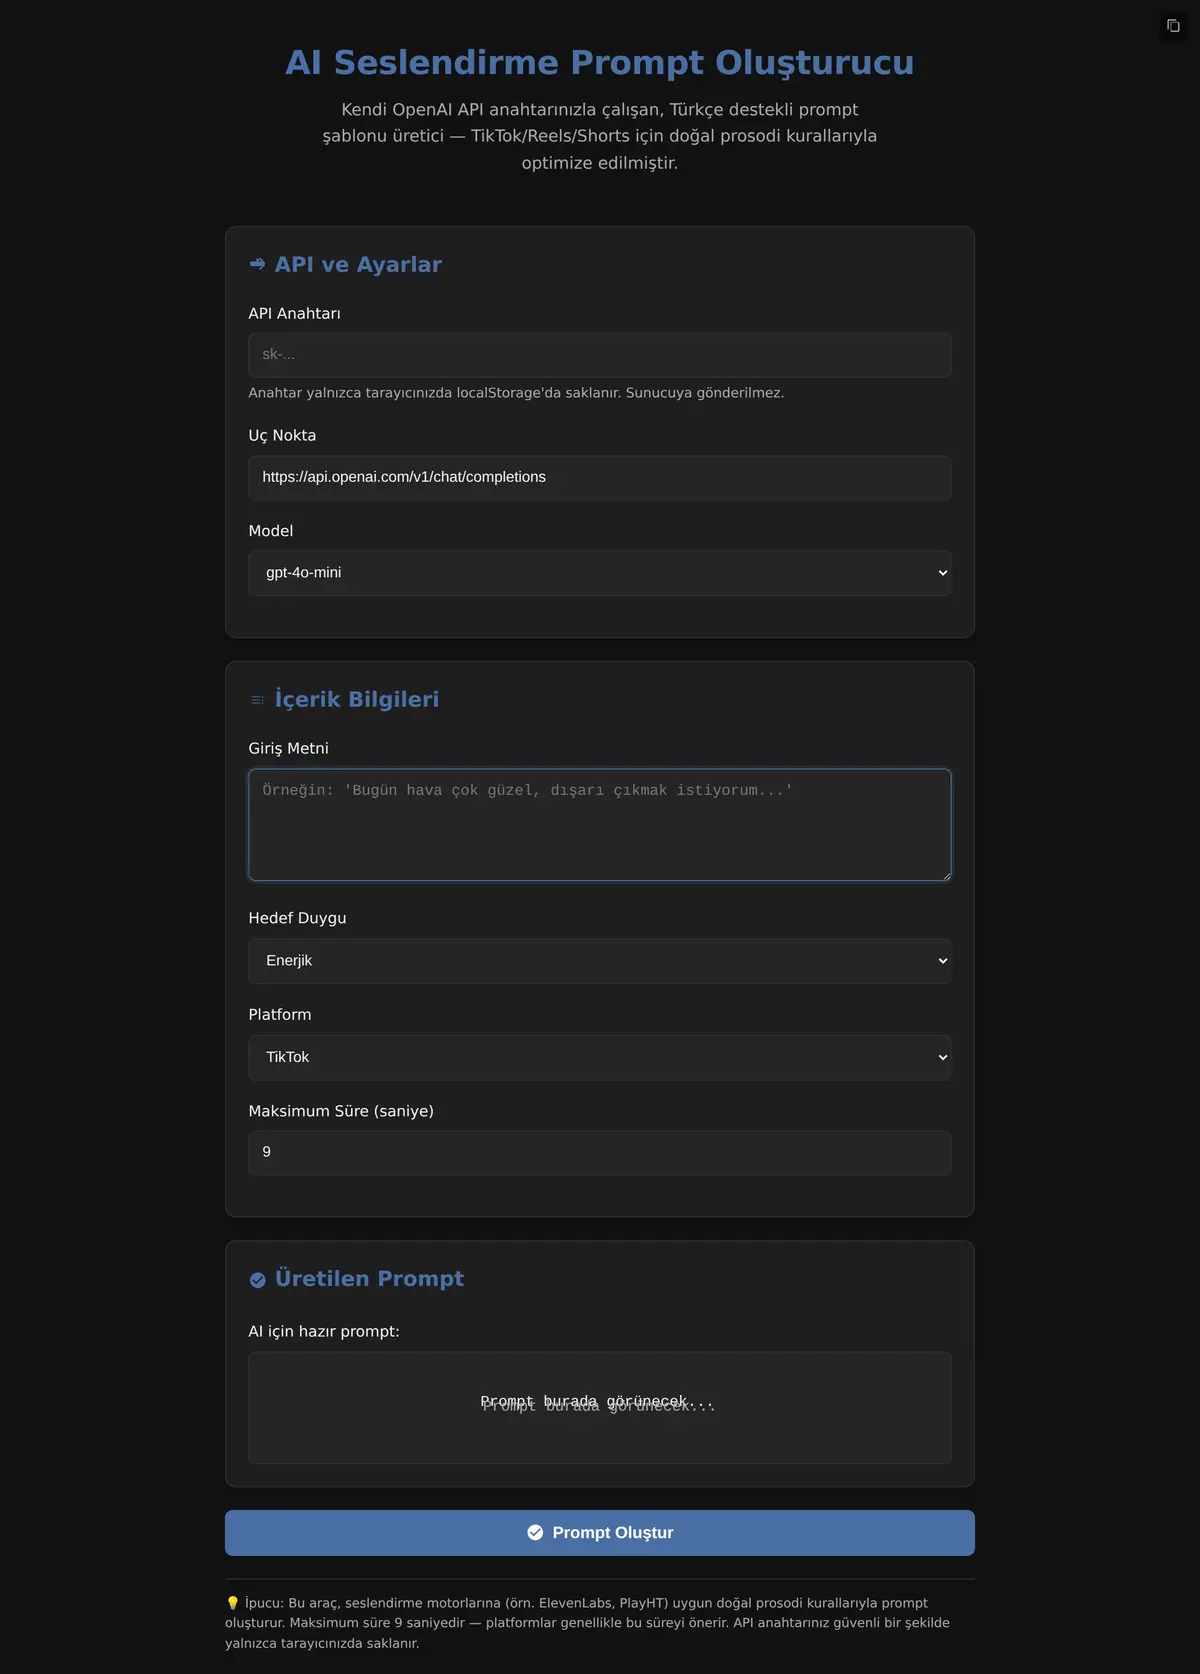Click the lightbulb icon next to İpucu
Viewport: 1200px width, 1674px height.
[x=232, y=1603]
